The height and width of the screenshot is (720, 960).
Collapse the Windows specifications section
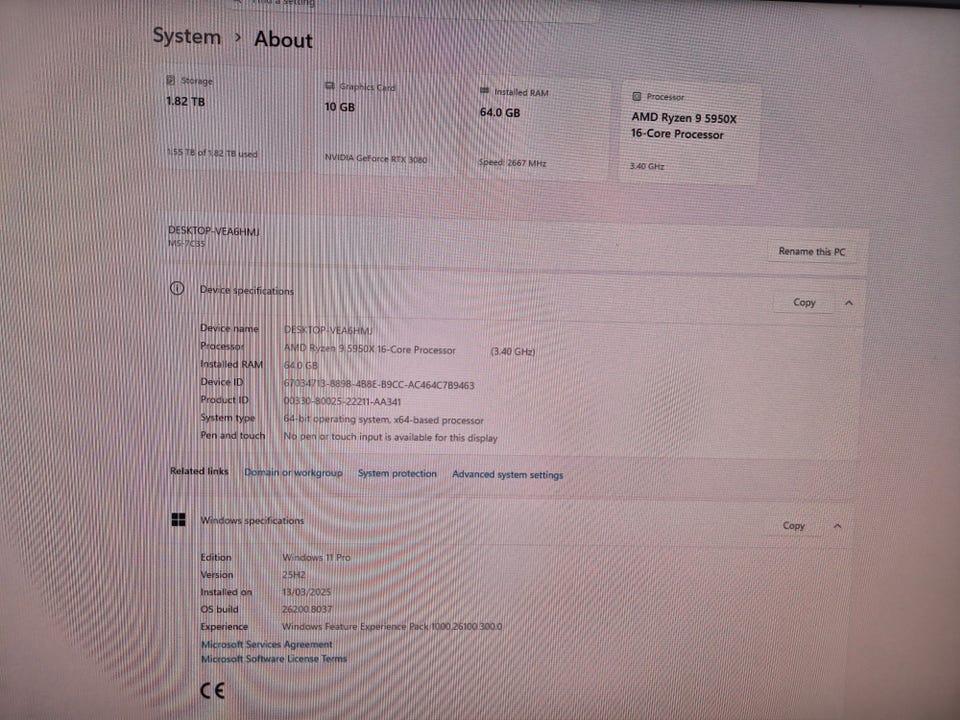point(837,526)
